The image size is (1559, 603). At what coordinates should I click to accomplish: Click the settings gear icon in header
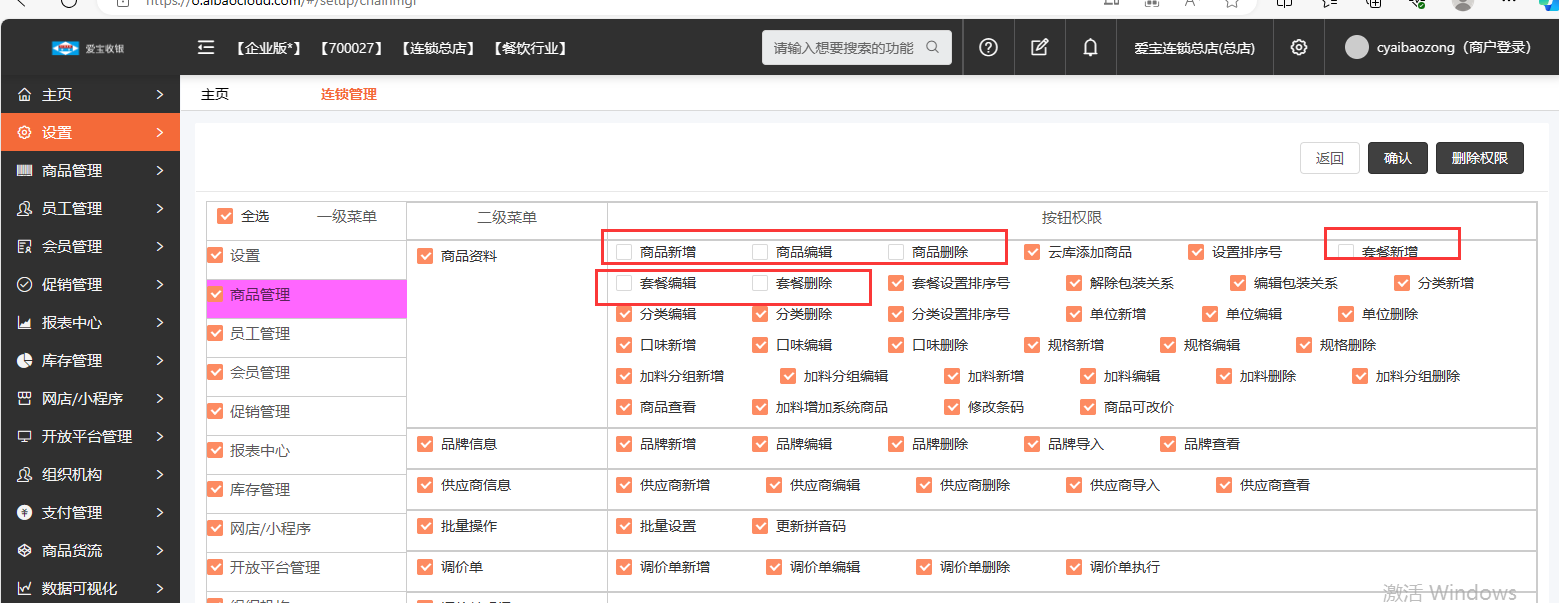[x=1298, y=47]
